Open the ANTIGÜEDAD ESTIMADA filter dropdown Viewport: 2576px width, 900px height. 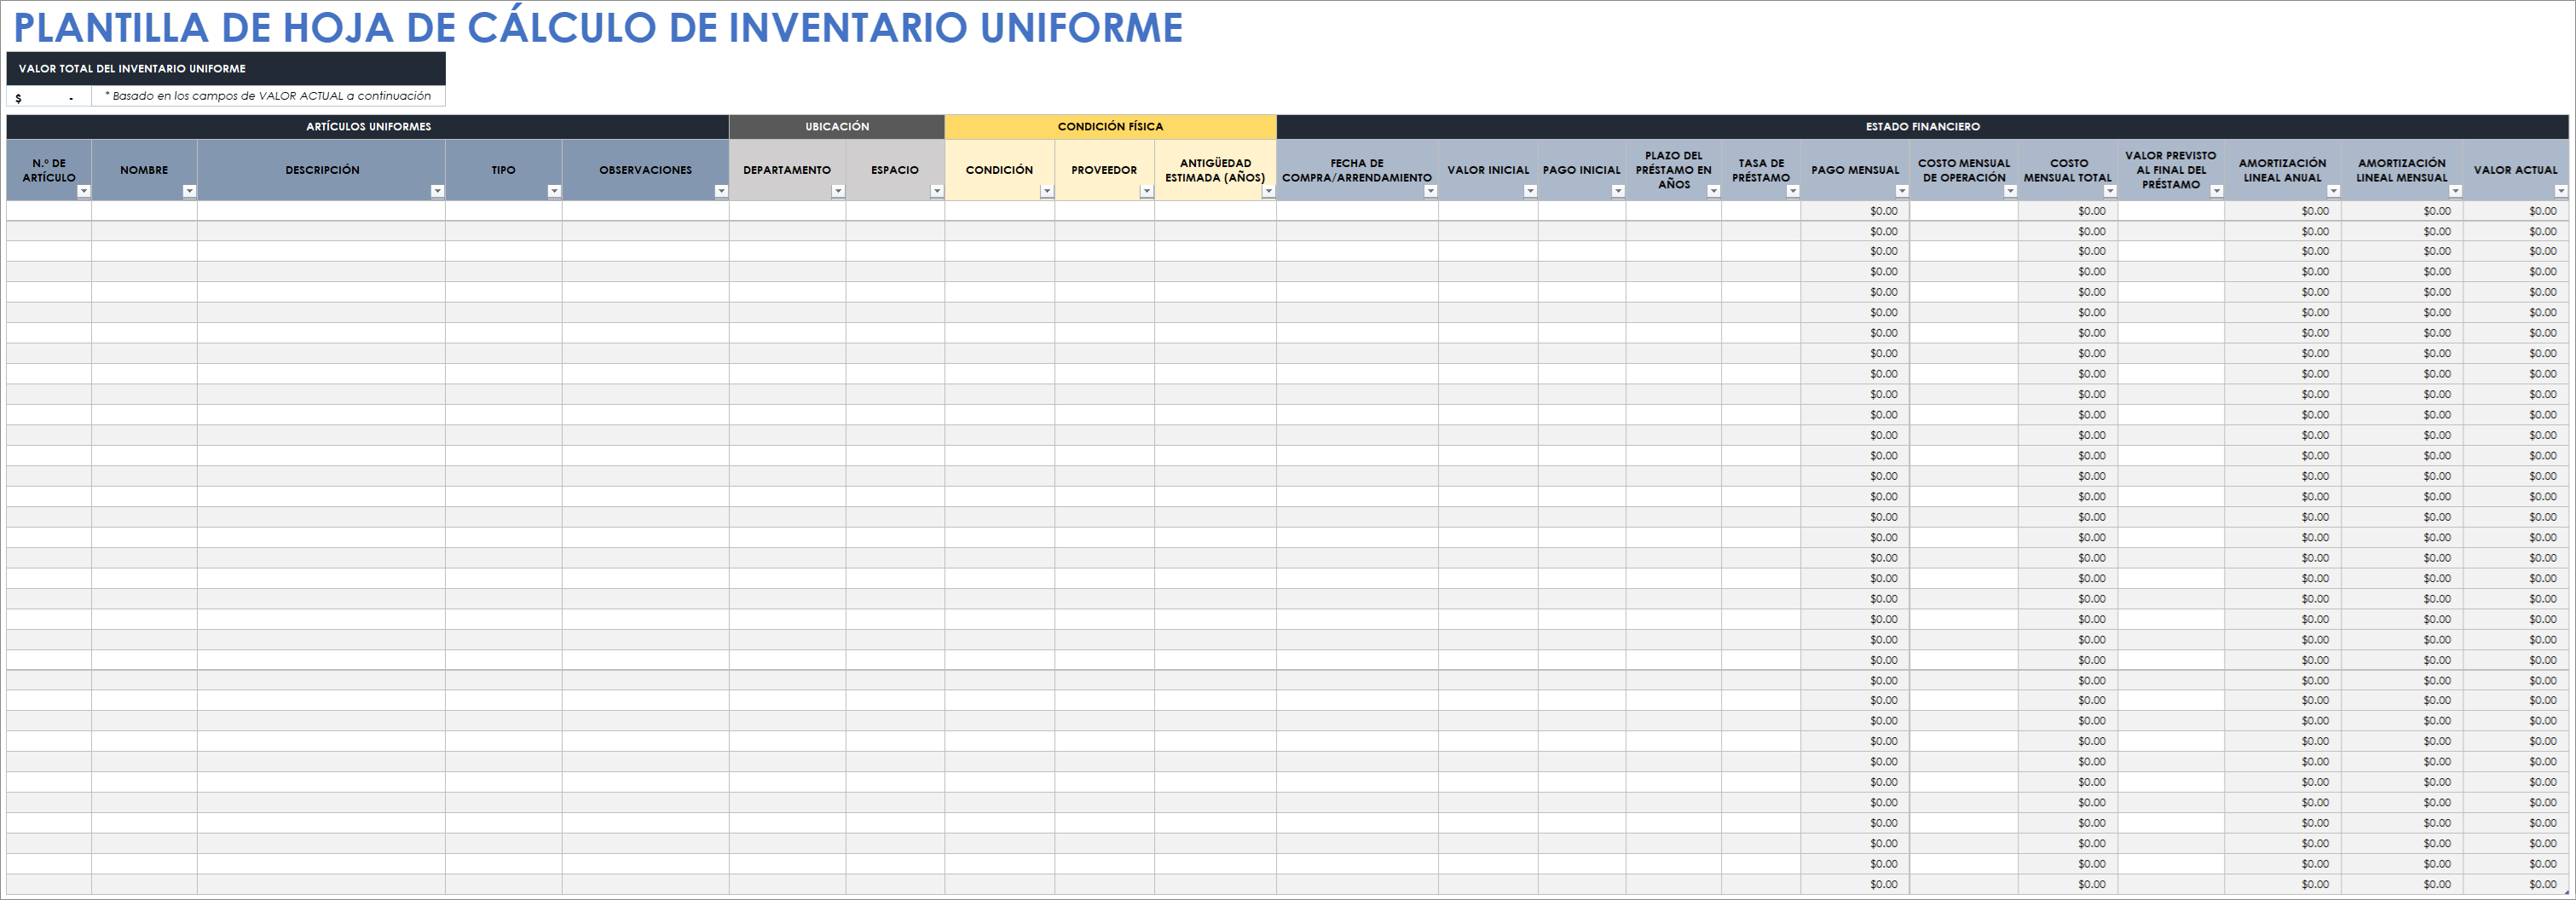tap(1269, 191)
